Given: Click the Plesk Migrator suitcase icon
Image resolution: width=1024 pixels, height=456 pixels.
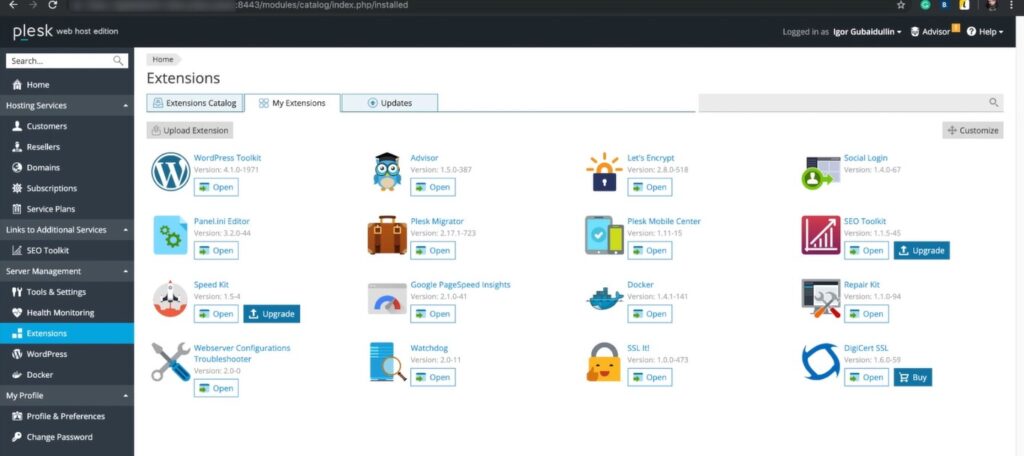Looking at the screenshot, I should (x=387, y=235).
